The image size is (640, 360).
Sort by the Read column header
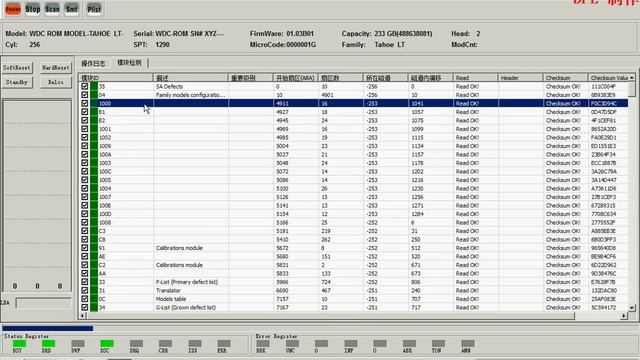[x=475, y=78]
